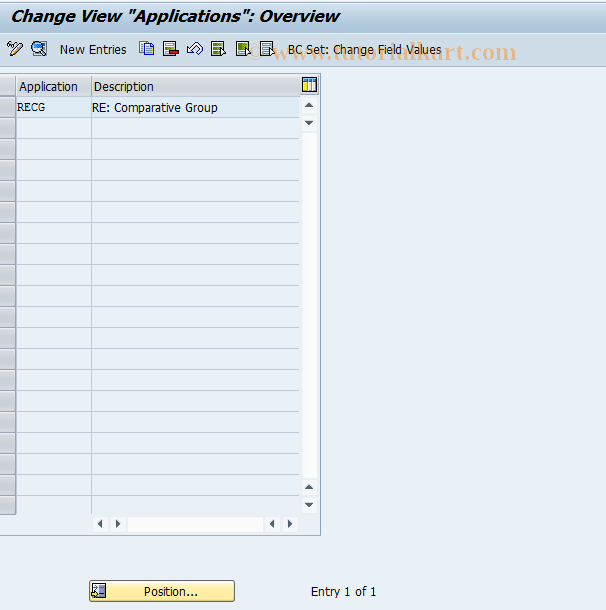Open BC Set: Change Field Values
The image size is (606, 610).
click(364, 50)
